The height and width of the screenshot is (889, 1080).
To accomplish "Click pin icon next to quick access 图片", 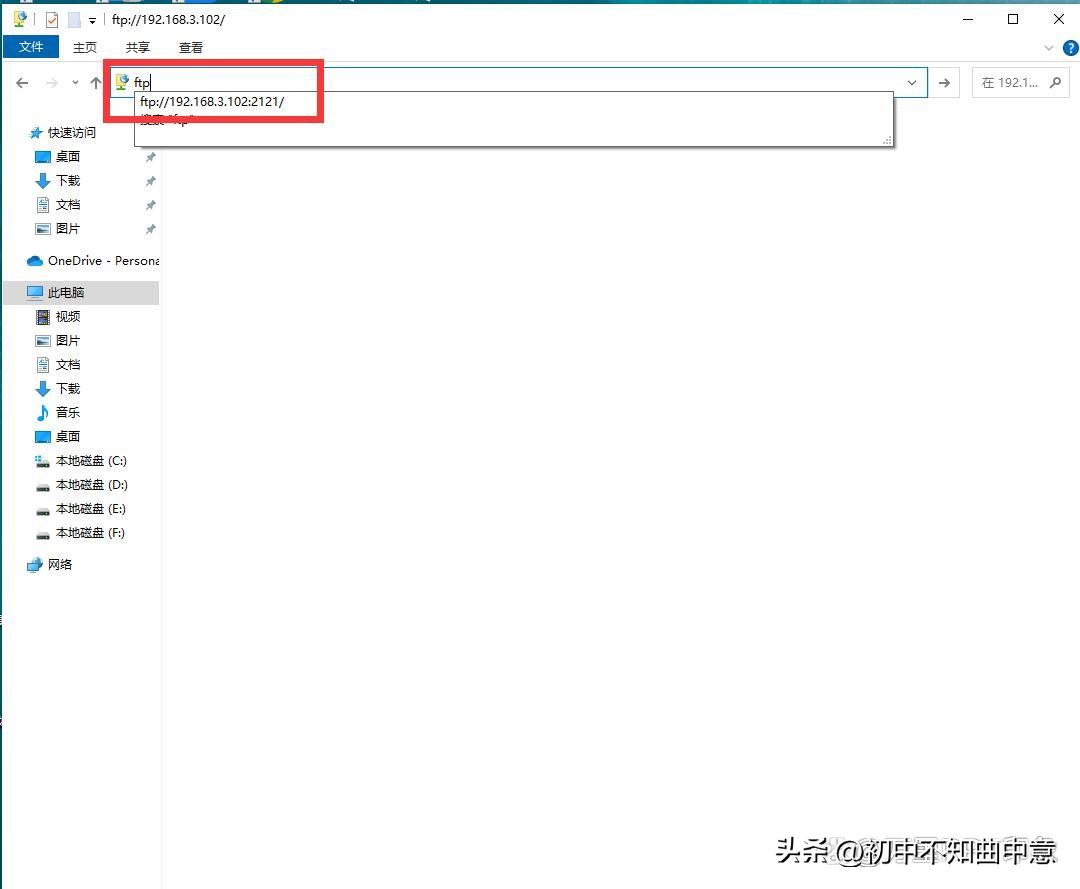I will point(150,229).
